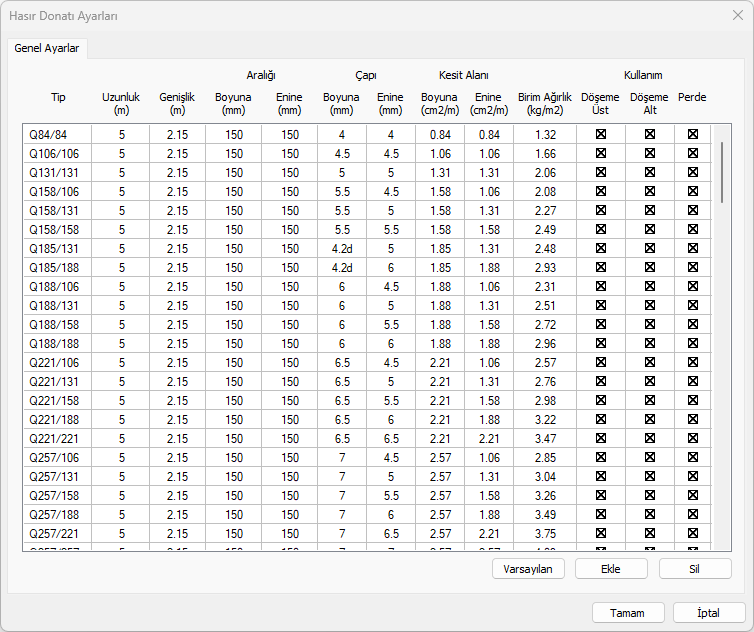Click Uzunluk cell of row Q158/158
Image resolution: width=754 pixels, height=632 pixels.
(x=122, y=229)
